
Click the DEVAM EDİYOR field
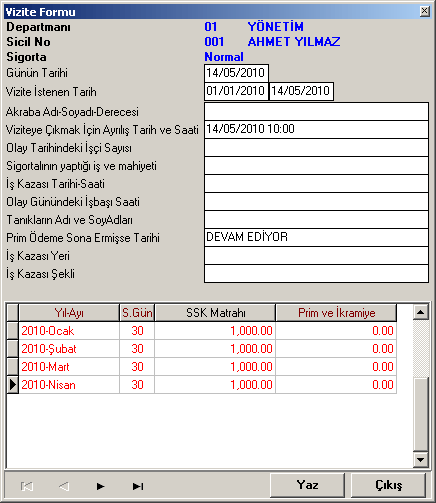point(316,237)
